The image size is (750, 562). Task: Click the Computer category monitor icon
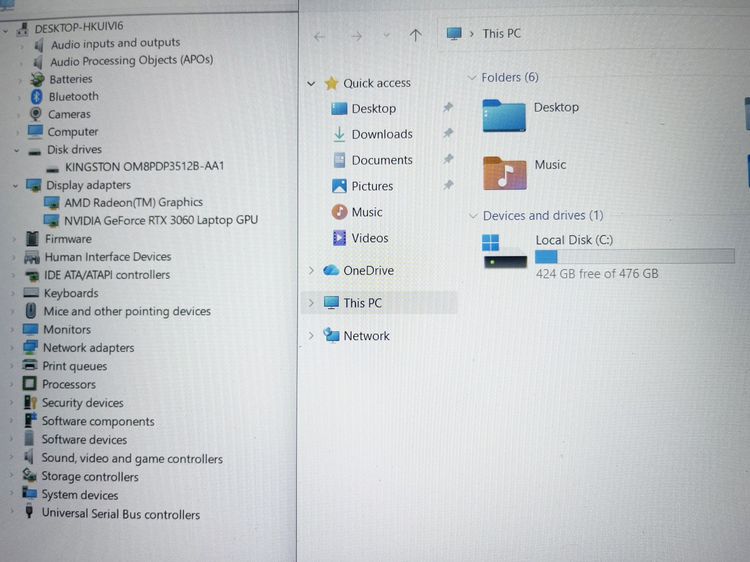point(35,132)
